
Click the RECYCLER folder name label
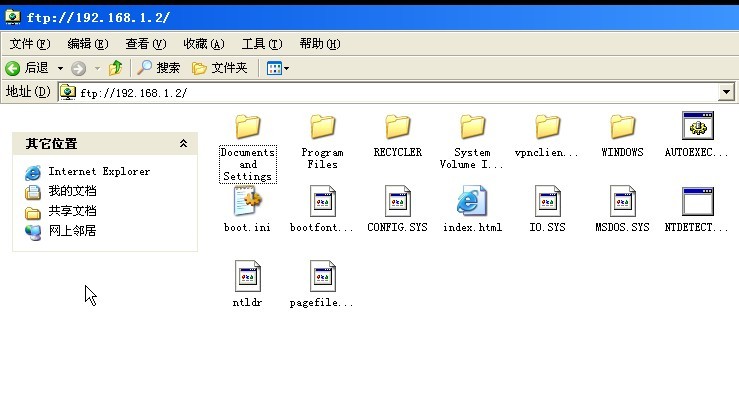tap(398, 152)
